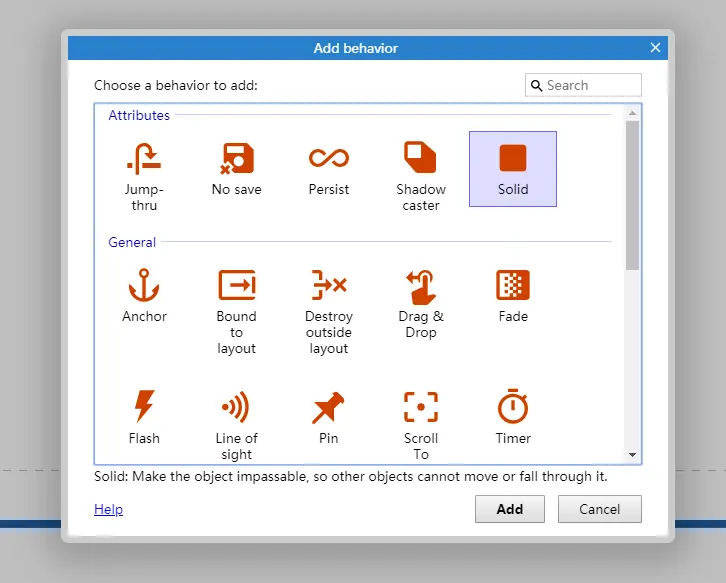The width and height of the screenshot is (726, 583).
Task: Select the Anchor behavior icon
Action: click(144, 285)
